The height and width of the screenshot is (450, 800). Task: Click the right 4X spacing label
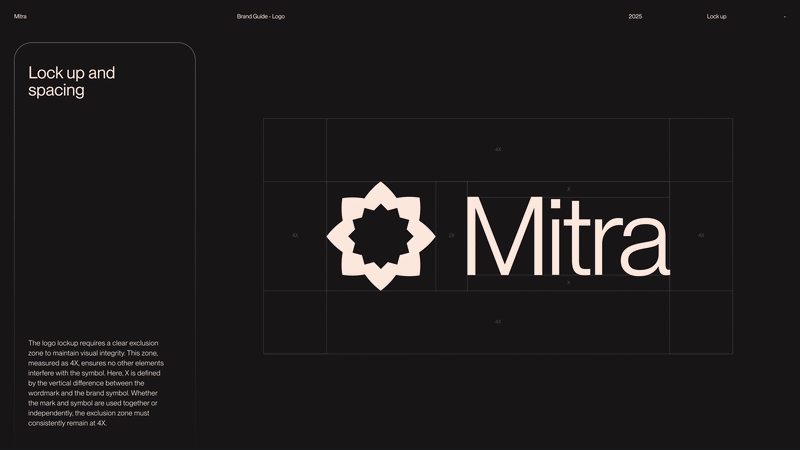(x=701, y=236)
